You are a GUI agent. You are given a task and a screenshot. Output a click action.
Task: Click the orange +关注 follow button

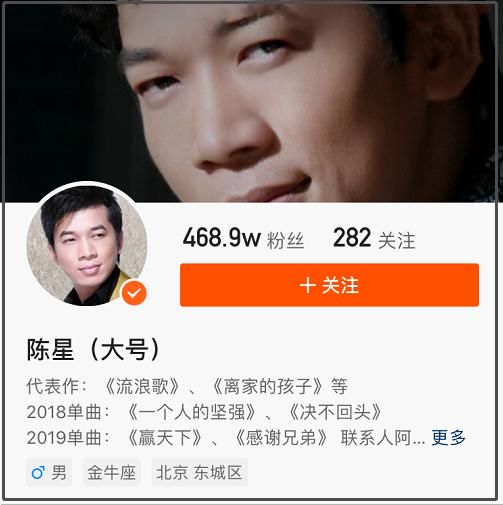pyautogui.click(x=329, y=285)
